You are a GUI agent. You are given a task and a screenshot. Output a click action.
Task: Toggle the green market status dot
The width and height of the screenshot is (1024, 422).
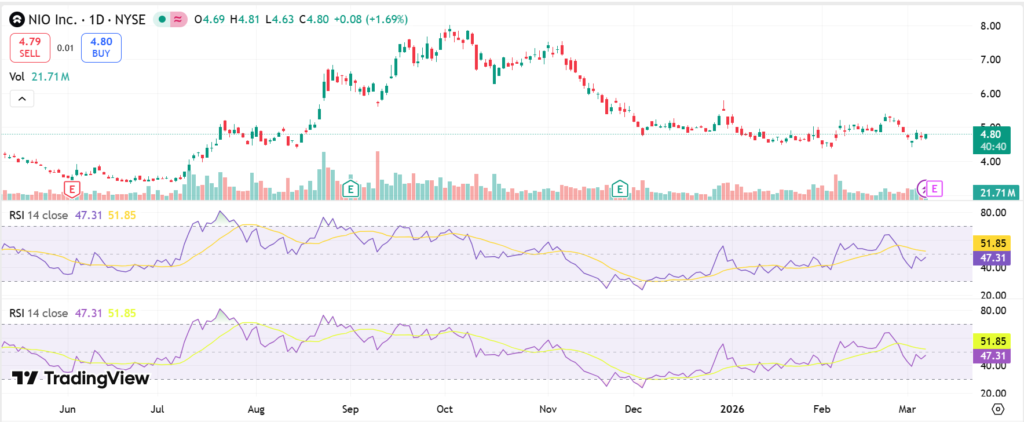tap(162, 20)
